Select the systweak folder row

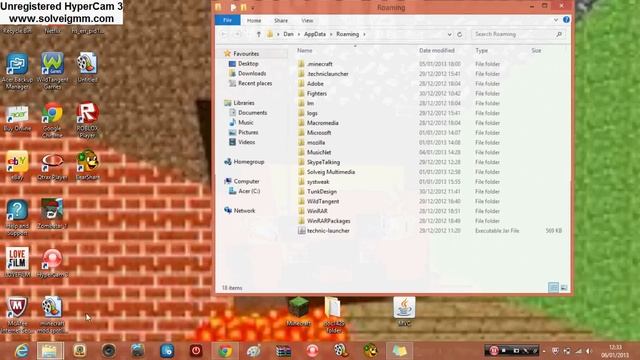[x=431, y=182]
